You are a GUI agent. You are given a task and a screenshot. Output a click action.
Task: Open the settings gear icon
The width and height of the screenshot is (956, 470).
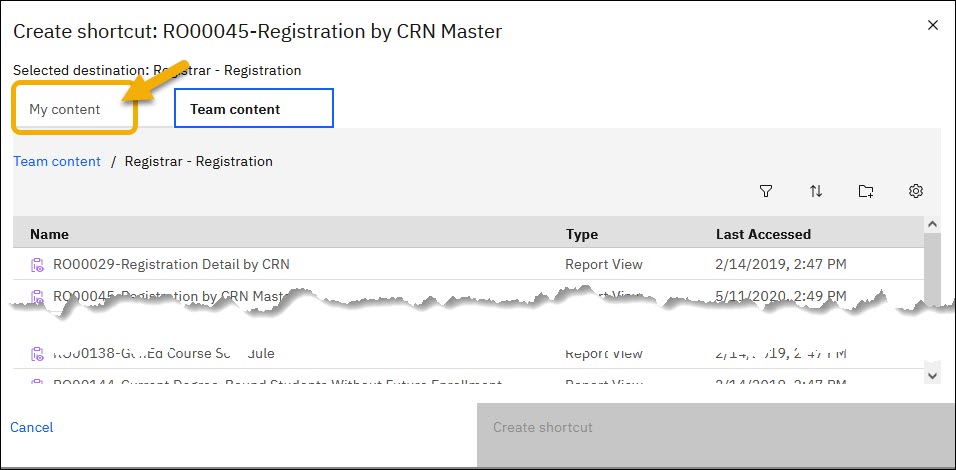[915, 191]
